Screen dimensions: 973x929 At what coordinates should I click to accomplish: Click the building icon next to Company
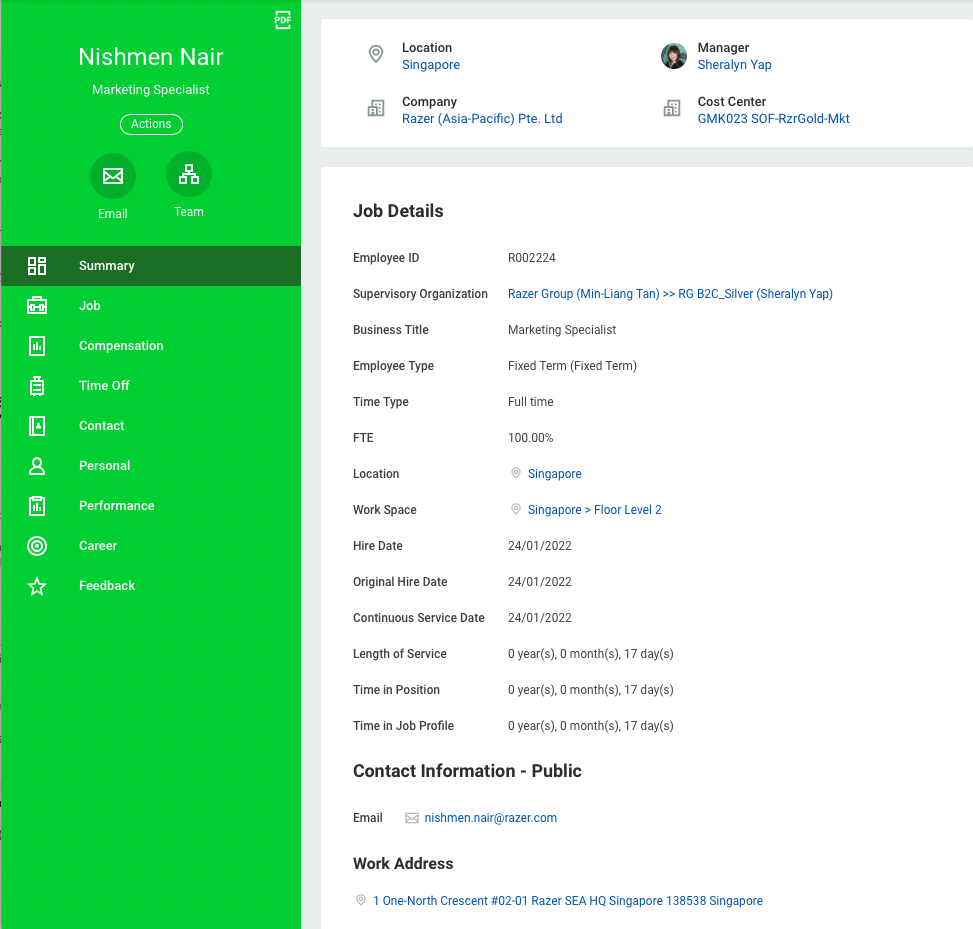coord(376,108)
